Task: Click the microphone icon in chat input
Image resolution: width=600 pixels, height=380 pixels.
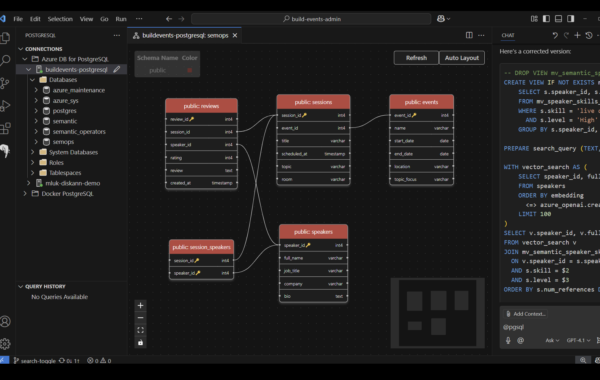Action: 508,340
